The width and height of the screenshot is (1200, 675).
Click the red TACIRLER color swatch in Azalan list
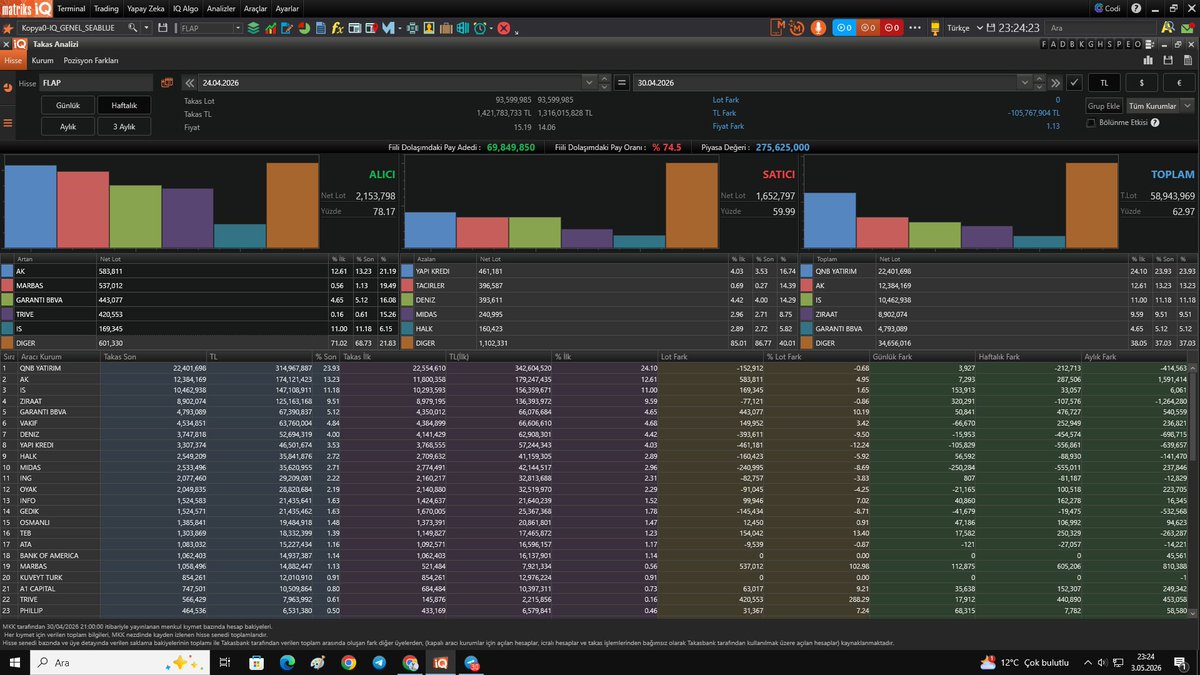pos(408,285)
